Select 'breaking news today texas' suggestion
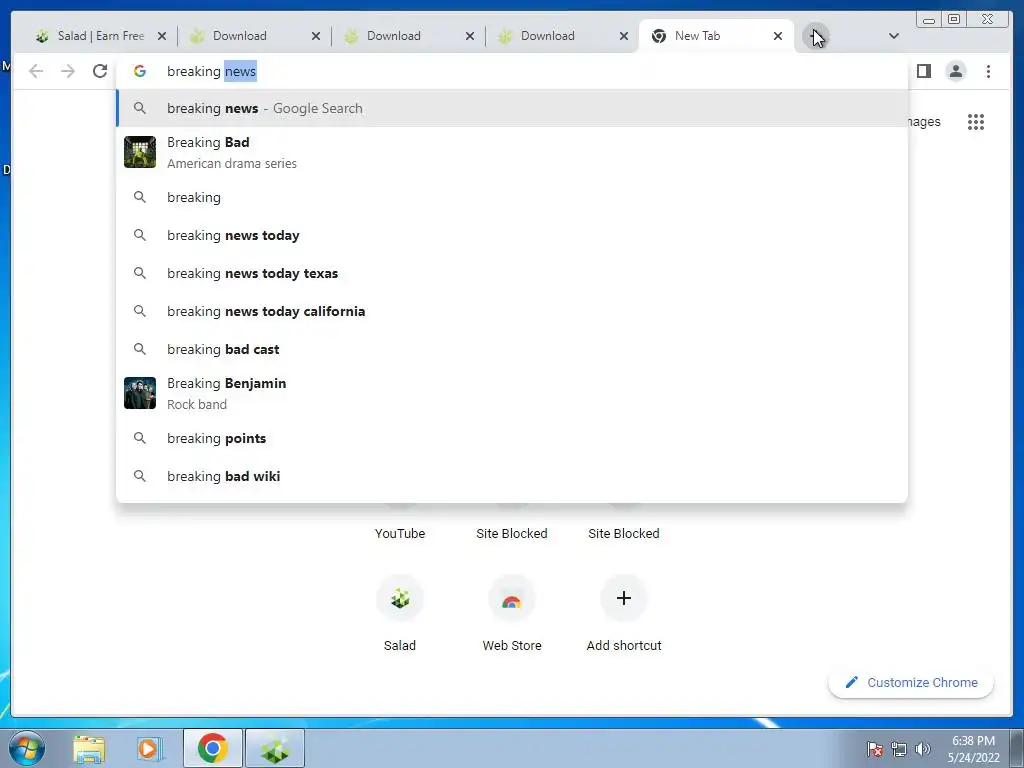The width and height of the screenshot is (1024, 768). click(512, 273)
